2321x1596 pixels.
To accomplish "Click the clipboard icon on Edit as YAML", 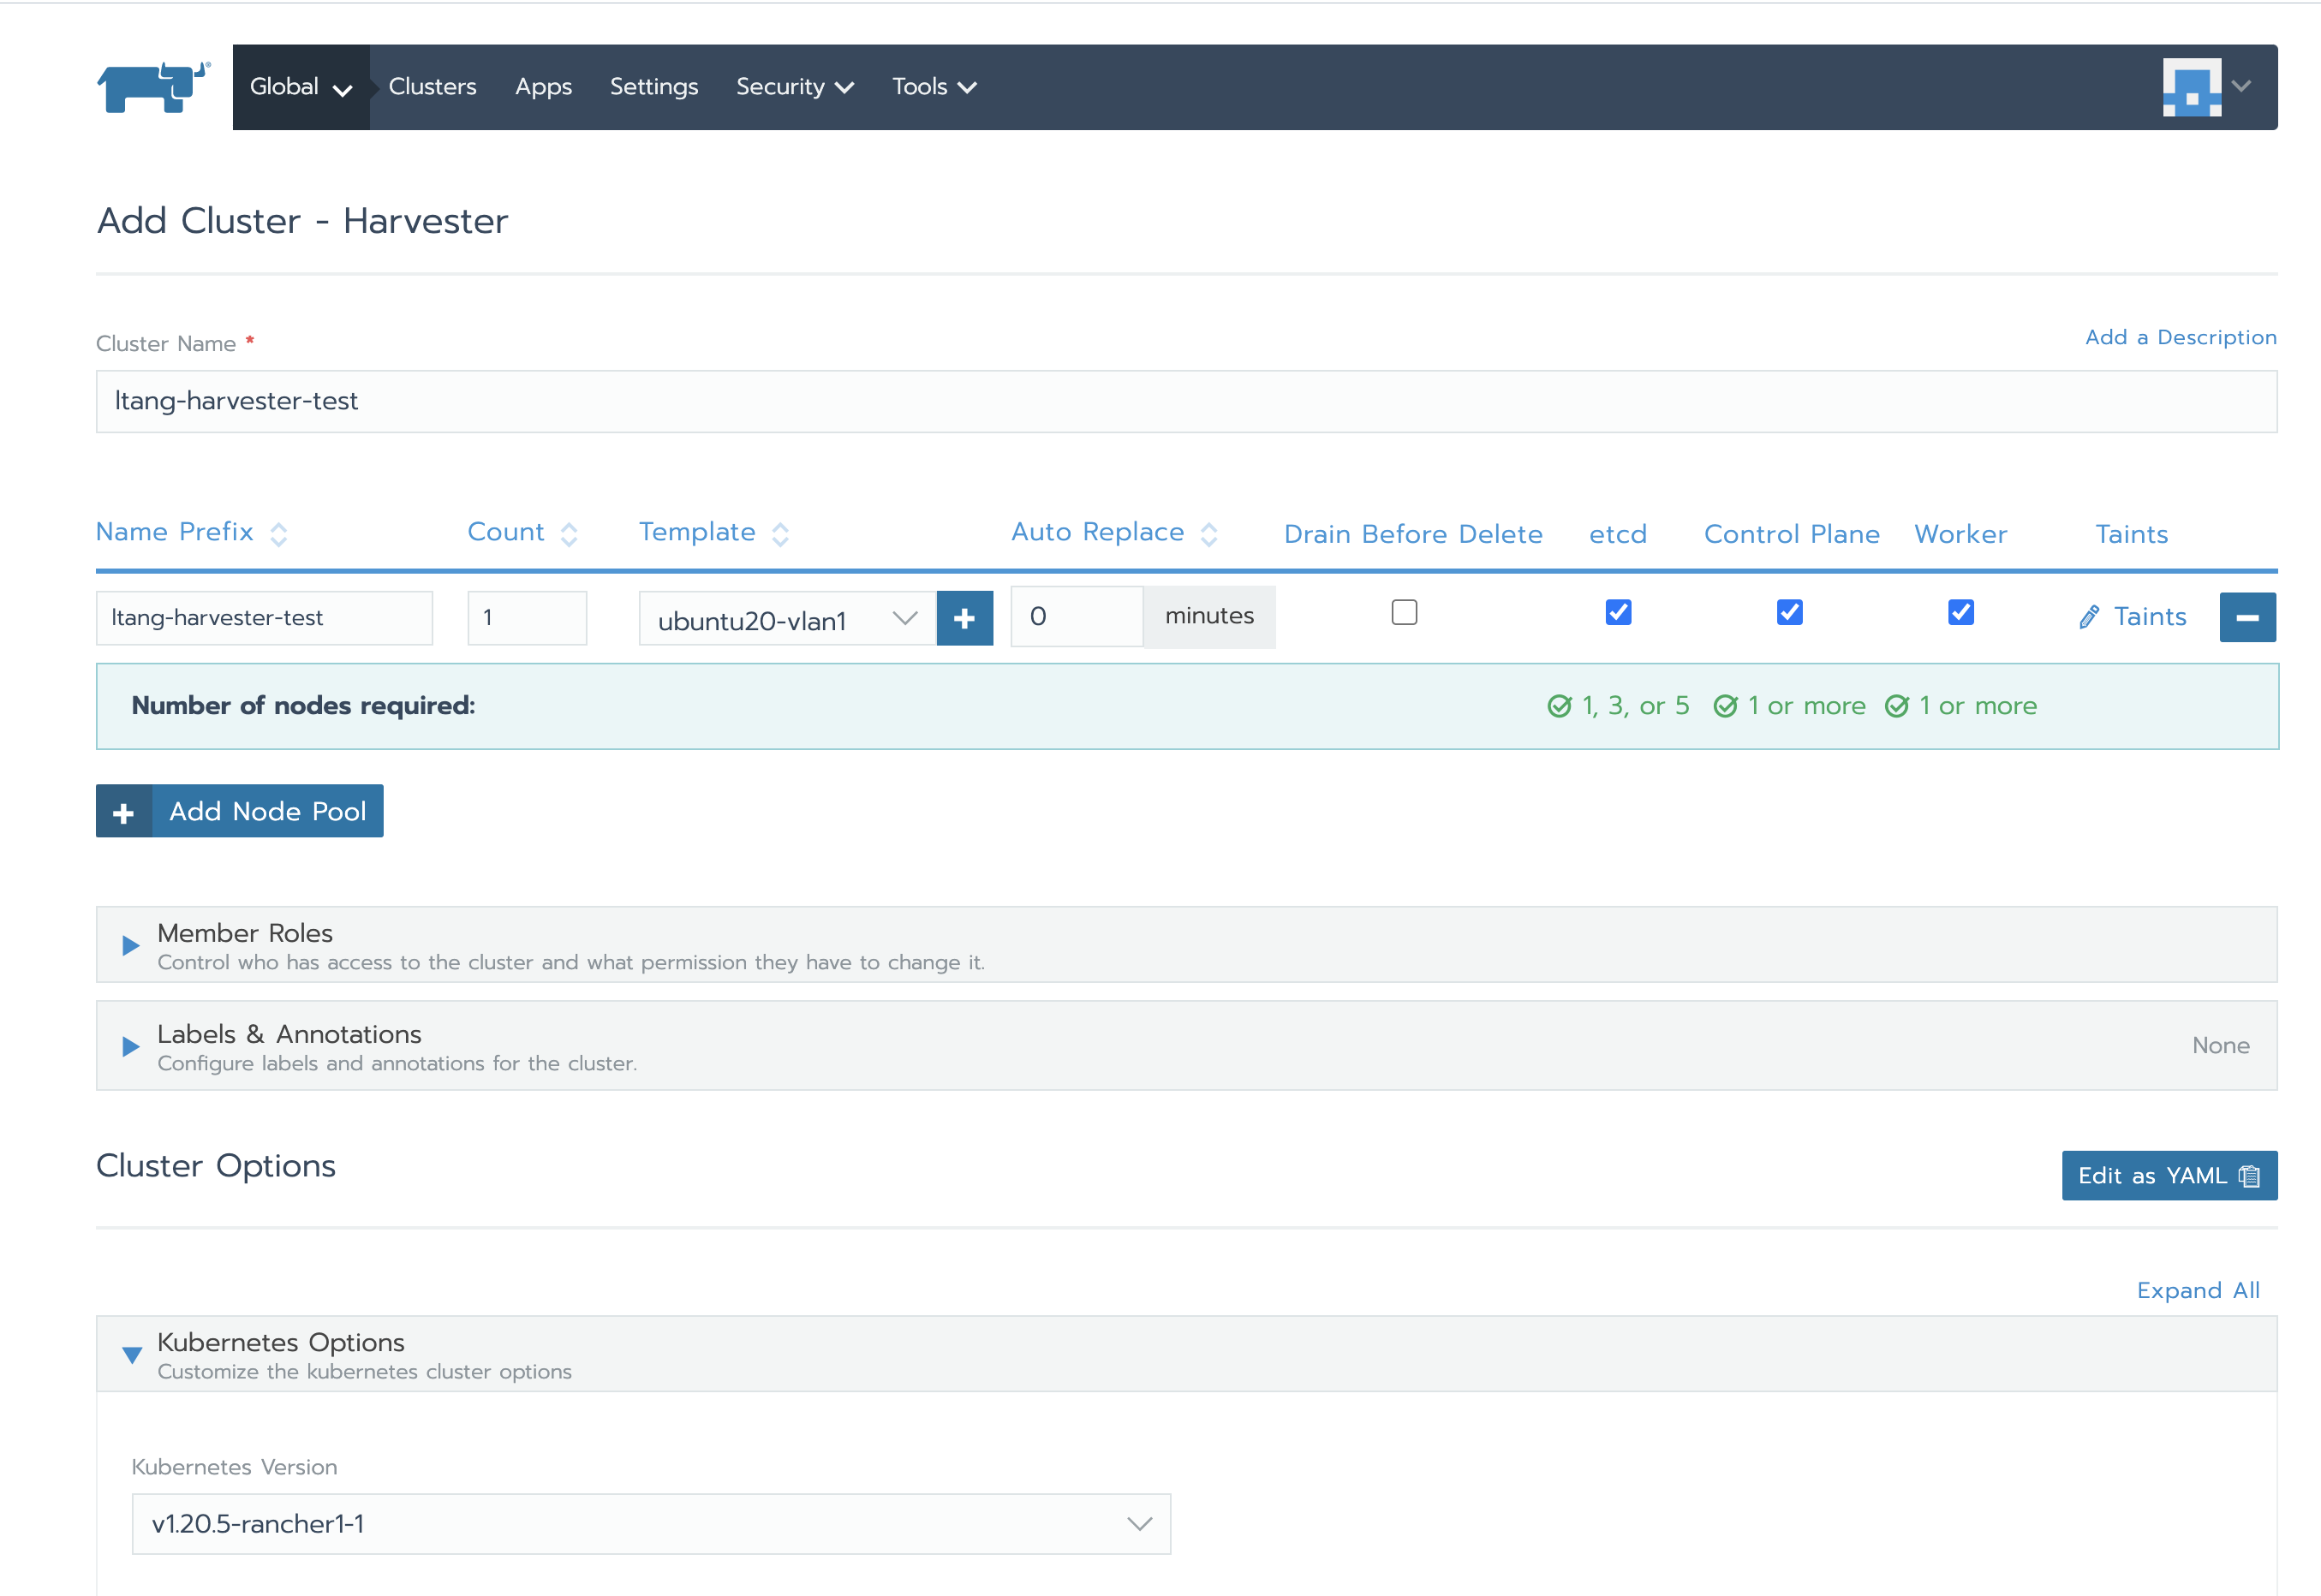I will click(x=2247, y=1176).
